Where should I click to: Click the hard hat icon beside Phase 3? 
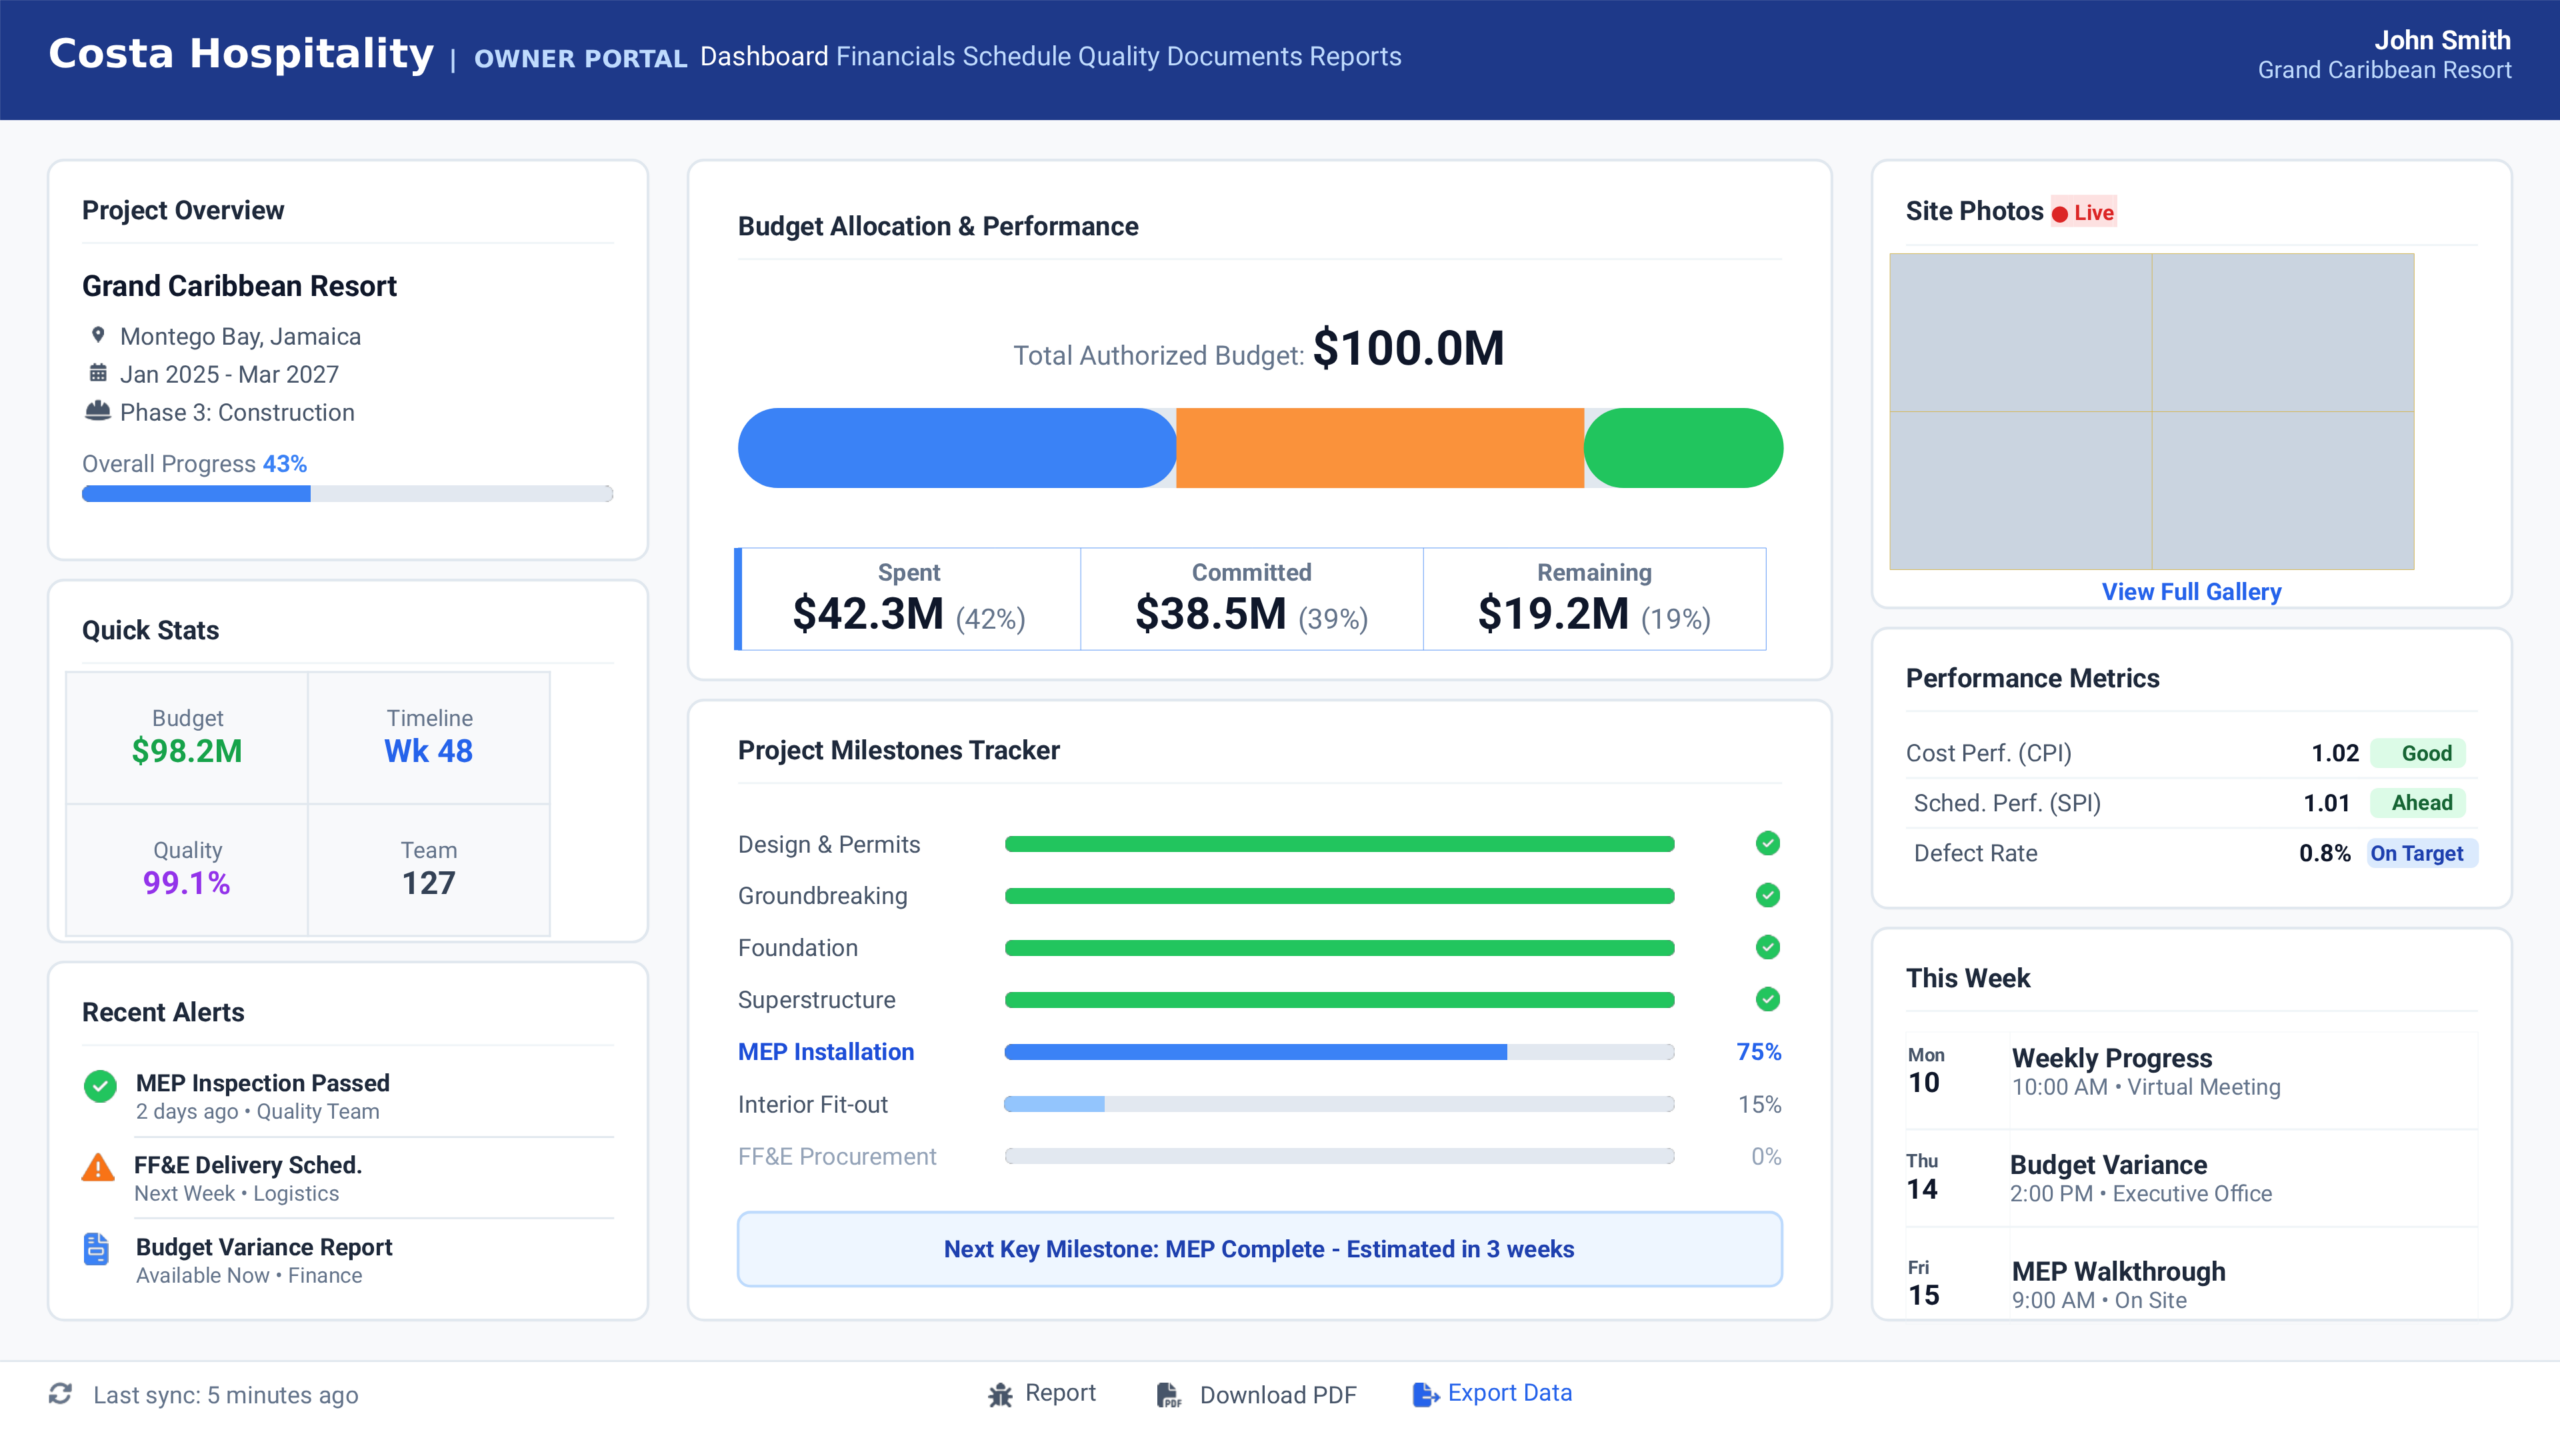98,411
